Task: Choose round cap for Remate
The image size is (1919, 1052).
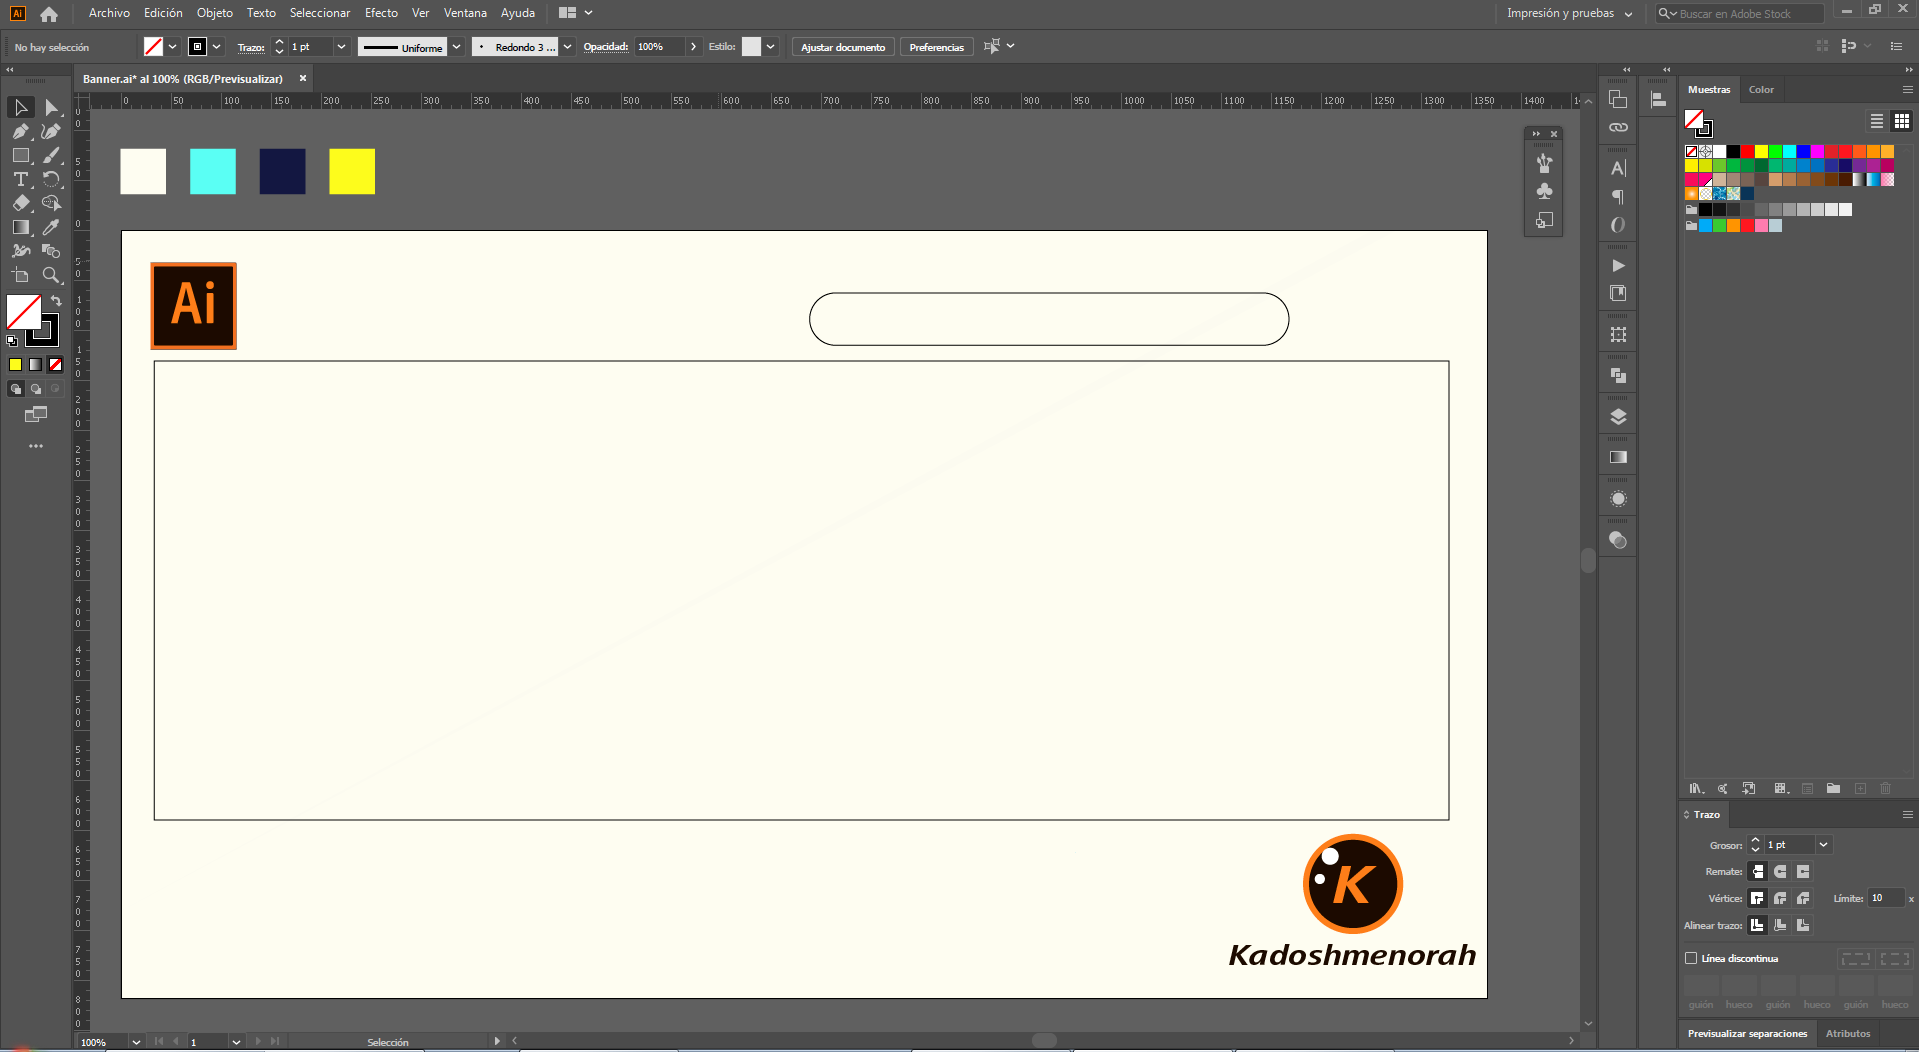Action: (x=1780, y=872)
